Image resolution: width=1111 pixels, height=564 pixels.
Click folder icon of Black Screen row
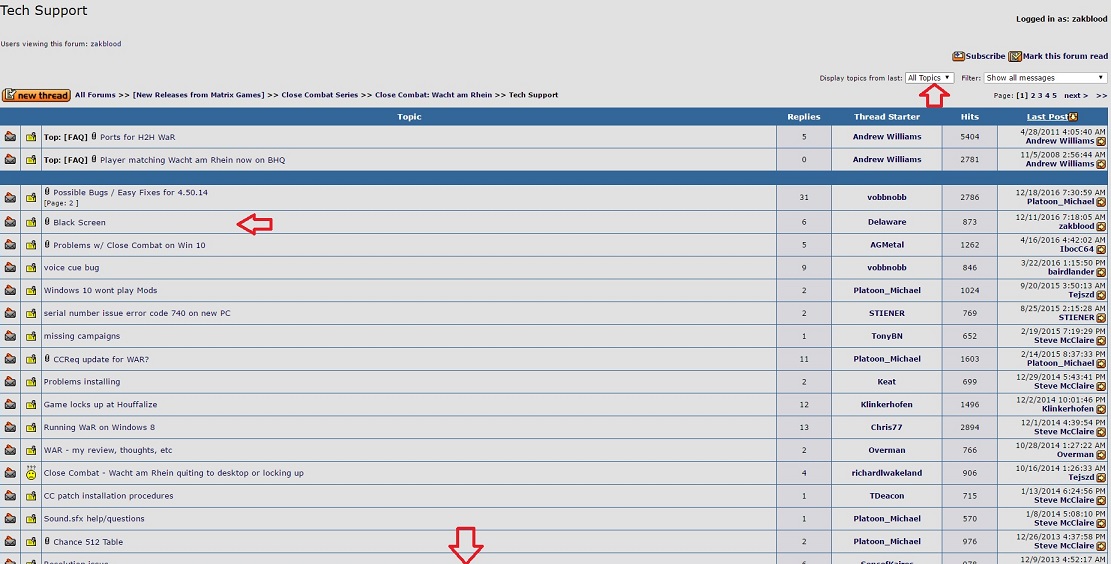[x=10, y=222]
